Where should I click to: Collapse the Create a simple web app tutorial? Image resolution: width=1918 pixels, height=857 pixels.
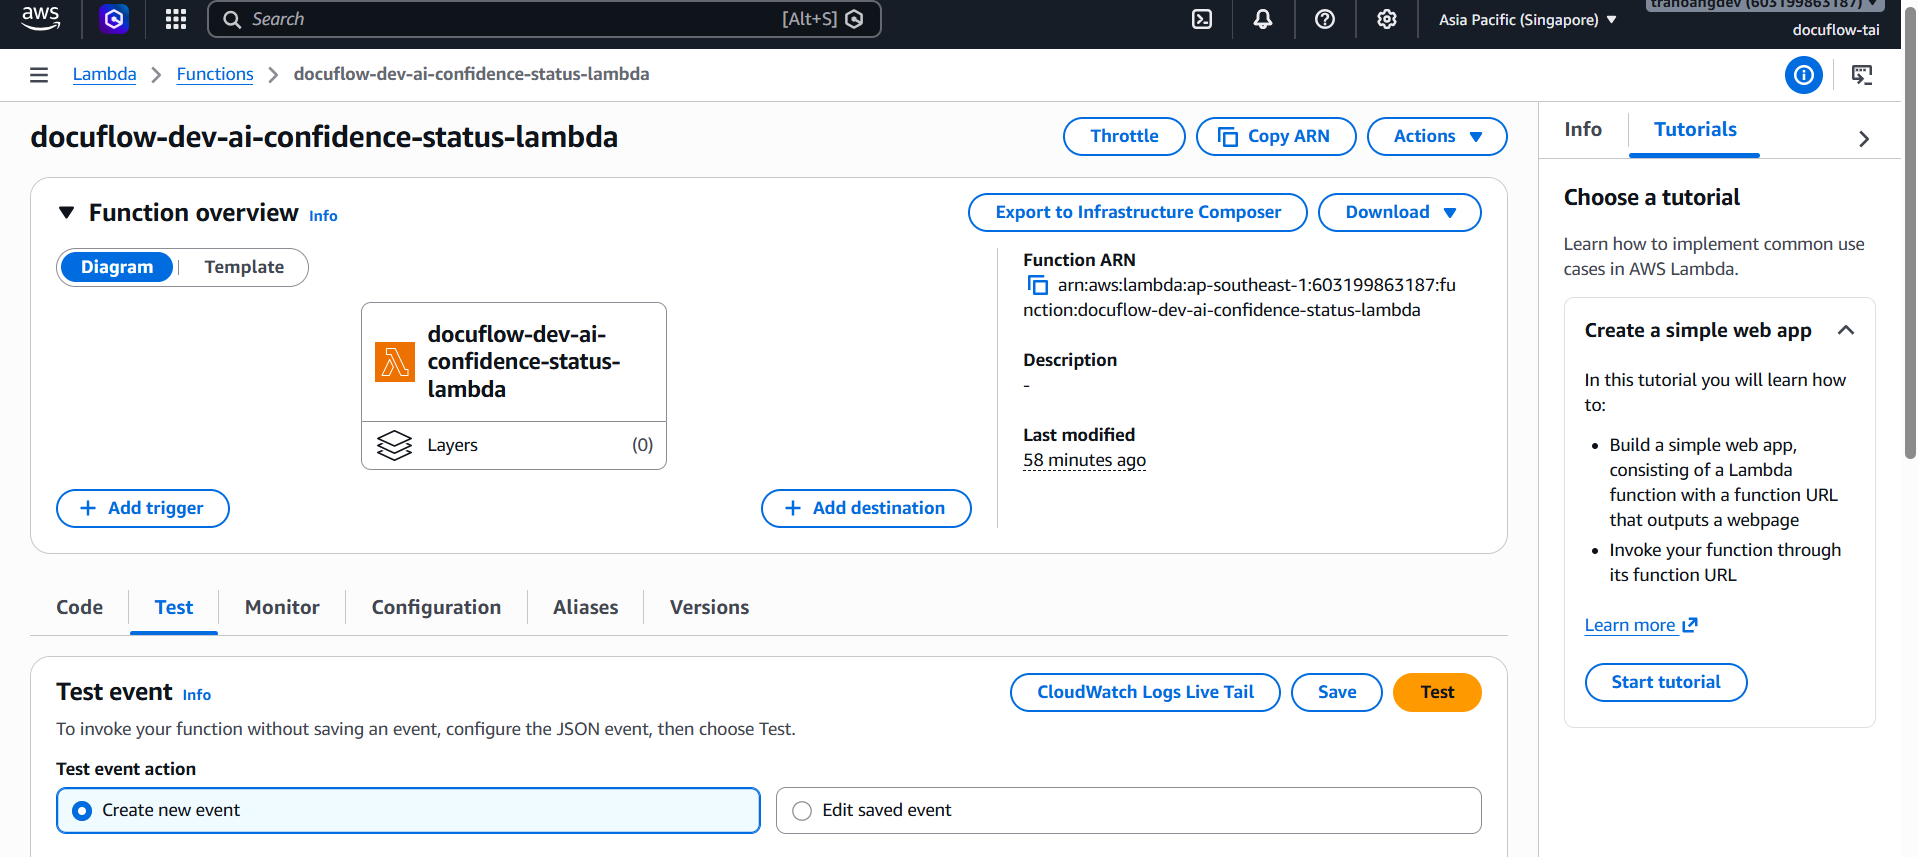coord(1846,331)
